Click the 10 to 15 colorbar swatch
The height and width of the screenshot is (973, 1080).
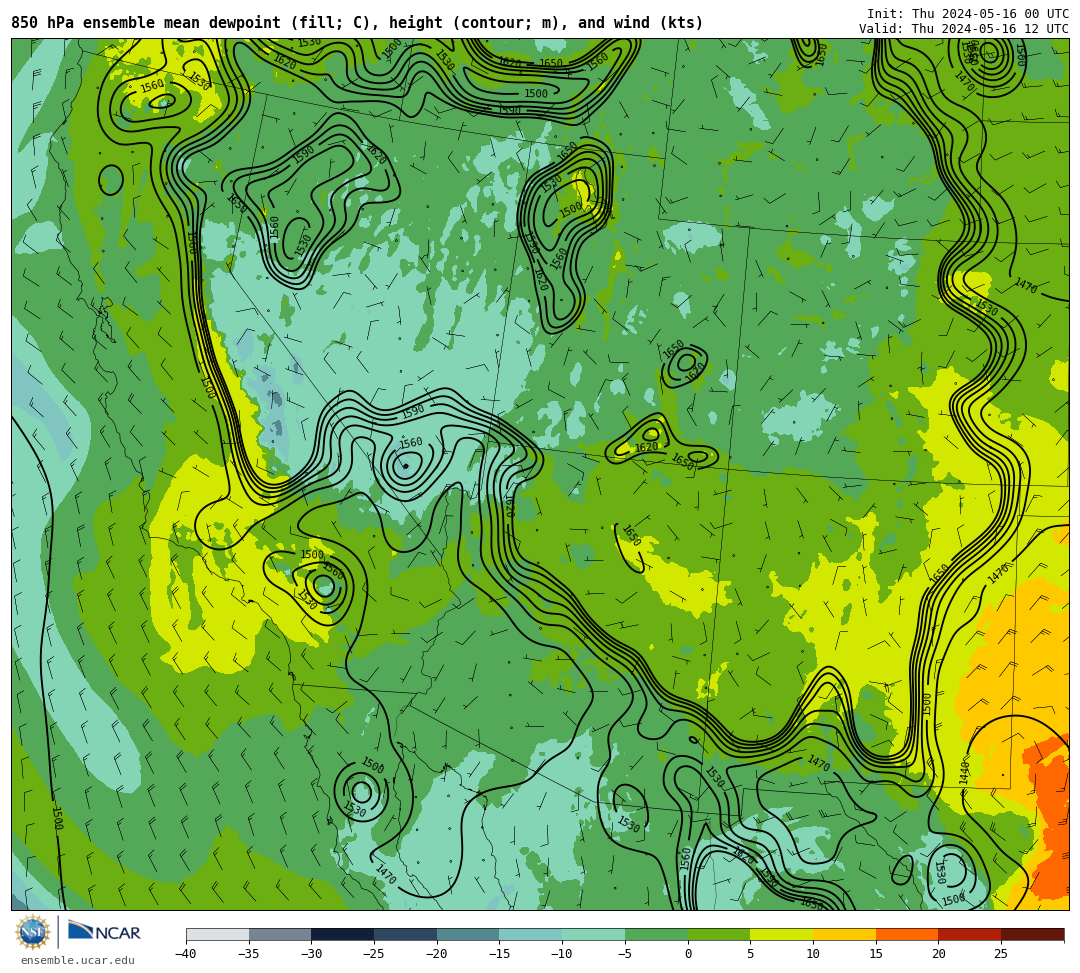(x=844, y=934)
